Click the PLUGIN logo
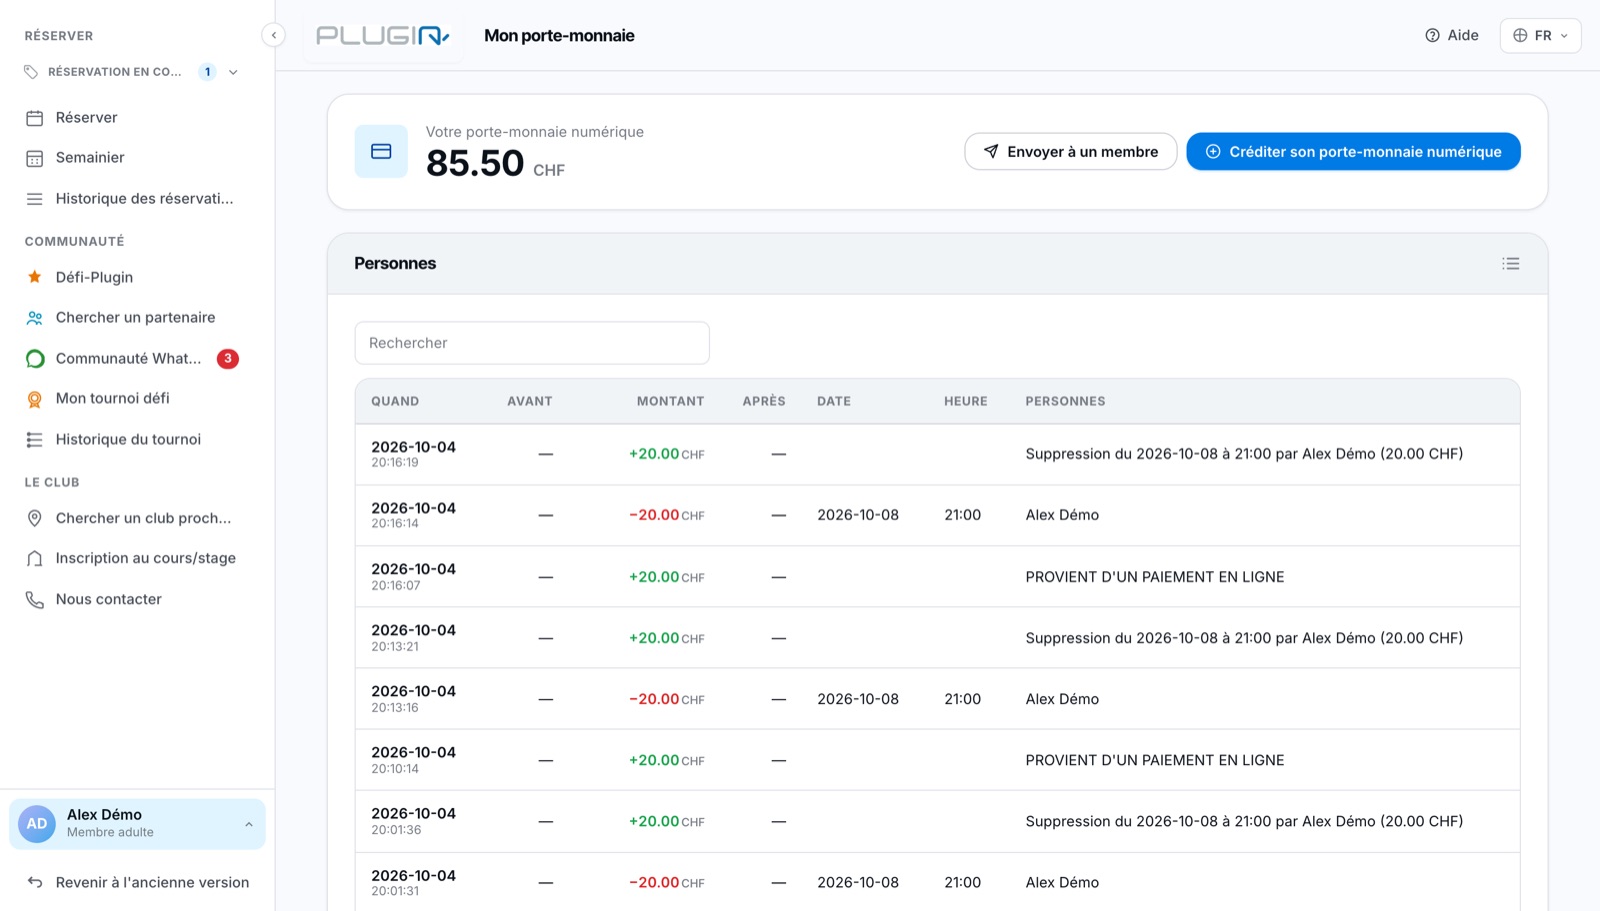Screen dimensions: 1600x911 point(383,35)
